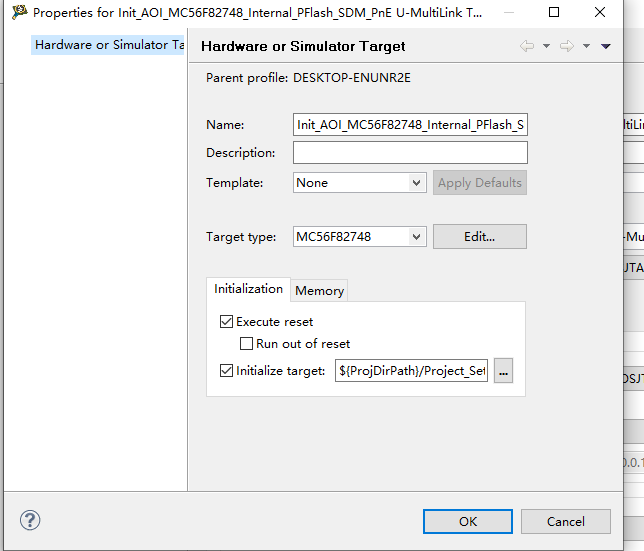The height and width of the screenshot is (551, 644).
Task: Browse for the initialization file with ellipsis button
Action: (x=504, y=371)
